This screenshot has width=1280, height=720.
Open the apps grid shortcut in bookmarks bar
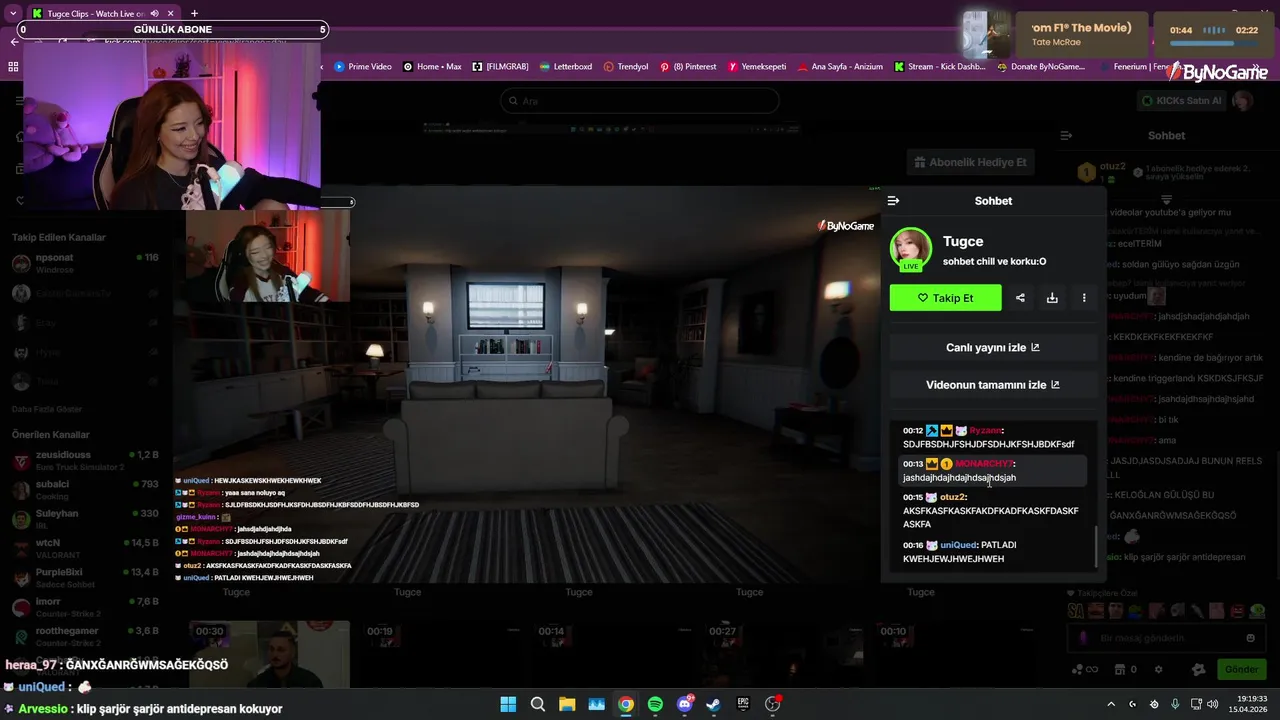click(13, 67)
